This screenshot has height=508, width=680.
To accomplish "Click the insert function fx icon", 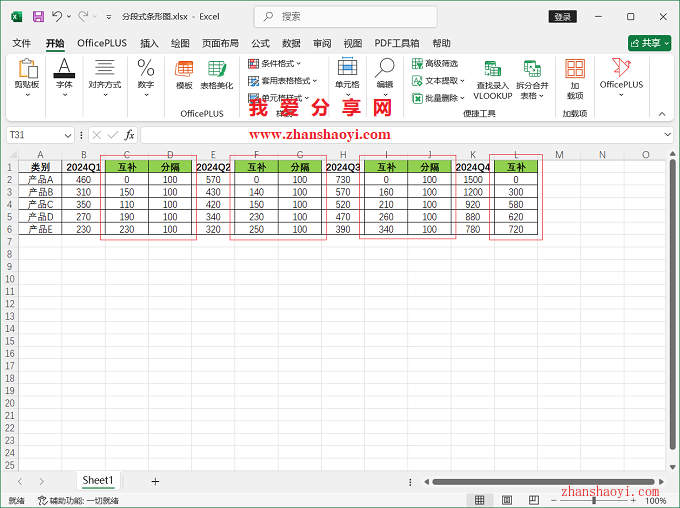I will (129, 134).
